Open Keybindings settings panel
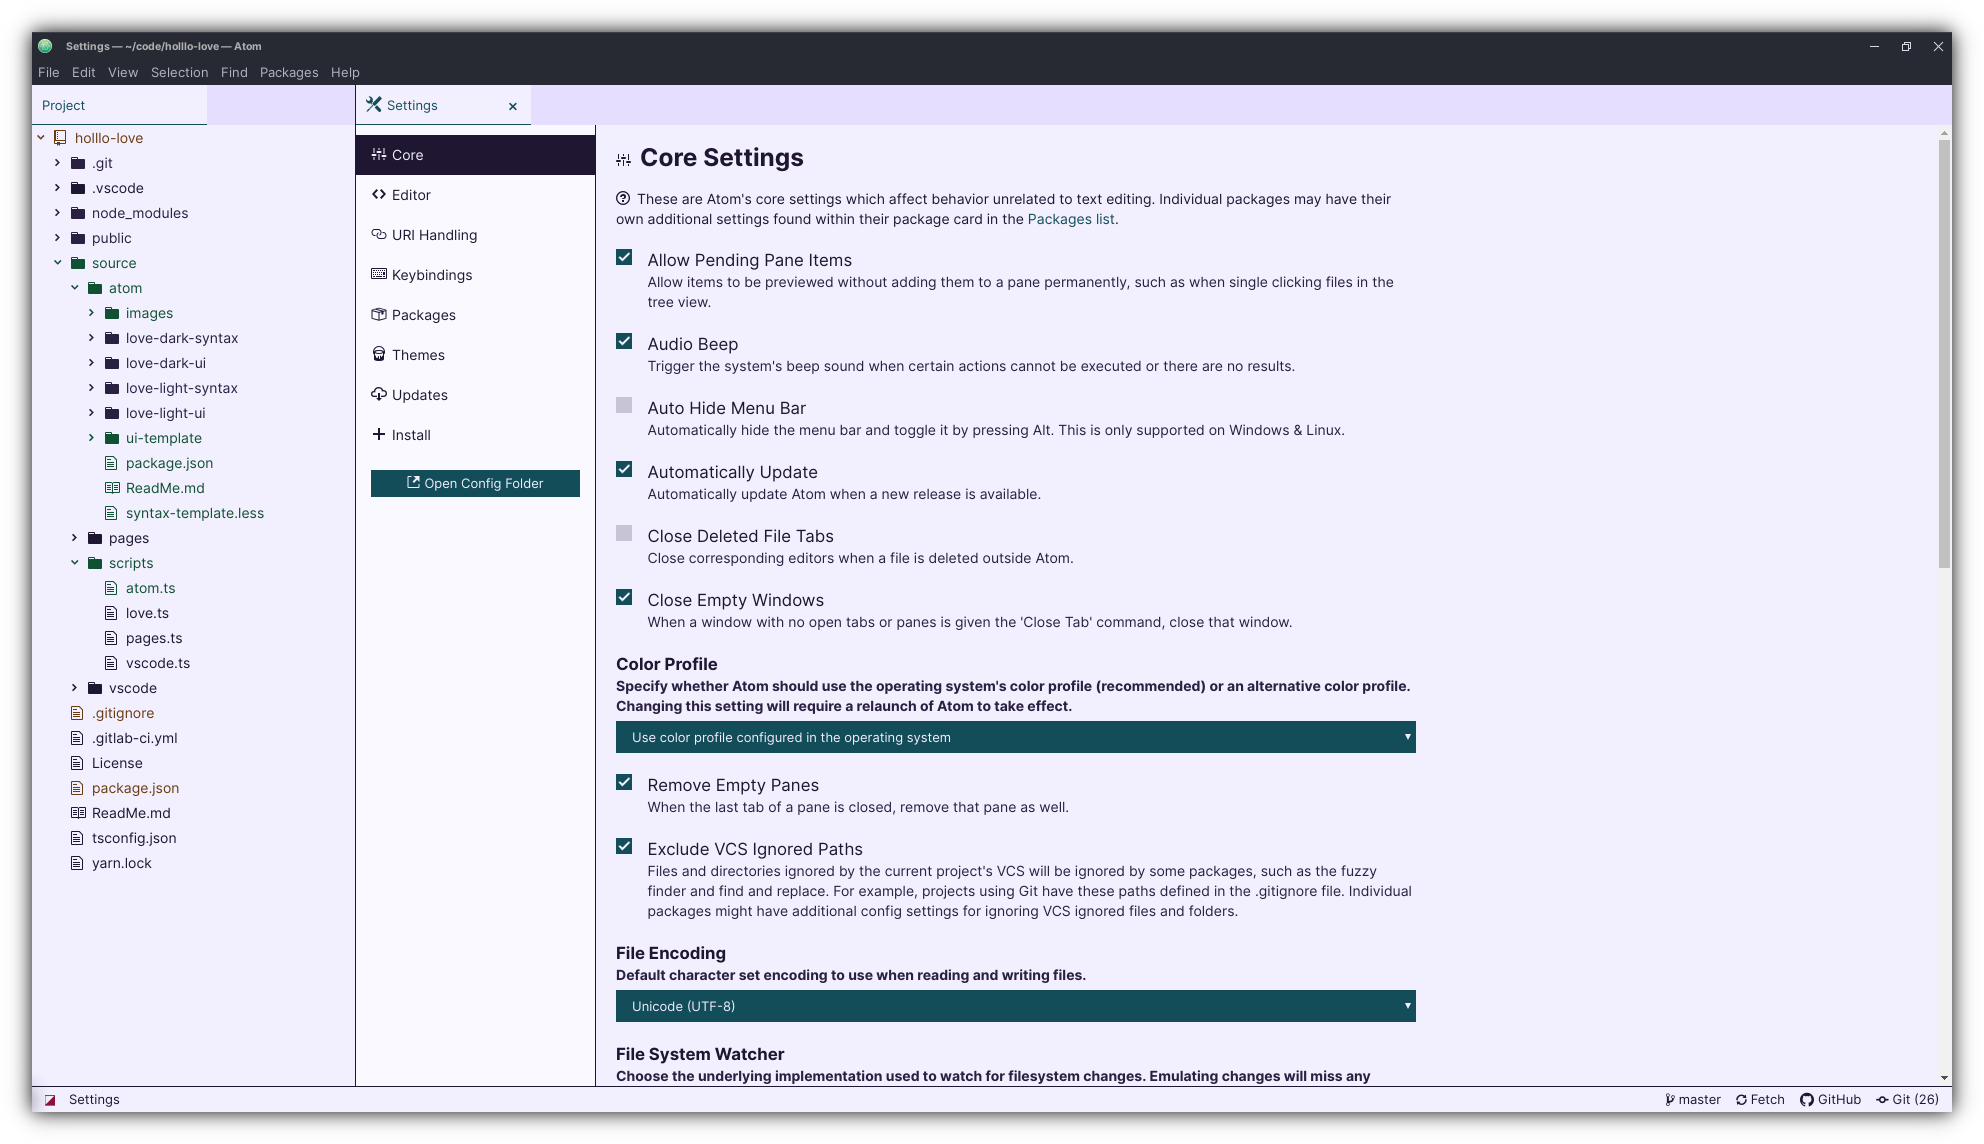This screenshot has width=1984, height=1144. tap(432, 274)
